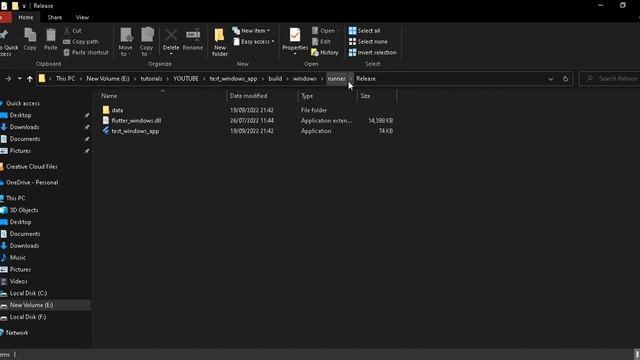Screen dimensions: 640x360
Task: Select flutter_windows.dll file
Action: click(136, 120)
